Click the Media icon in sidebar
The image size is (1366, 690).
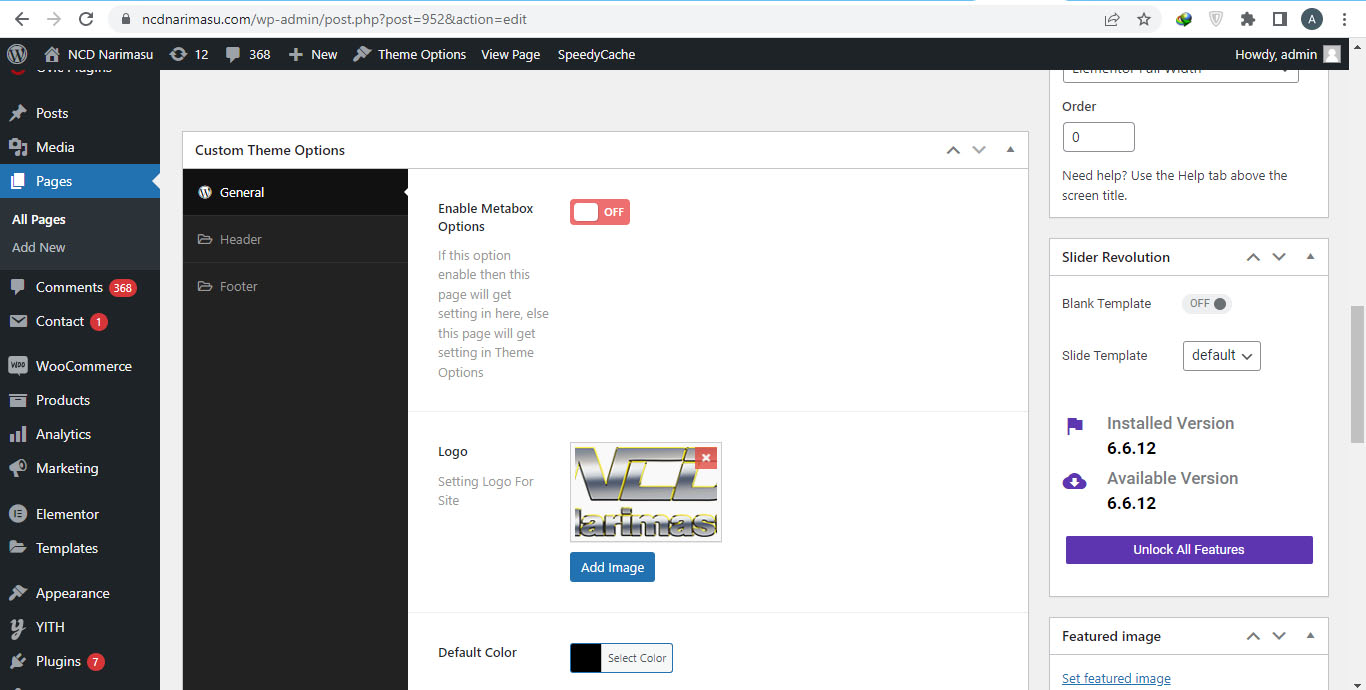[x=18, y=147]
